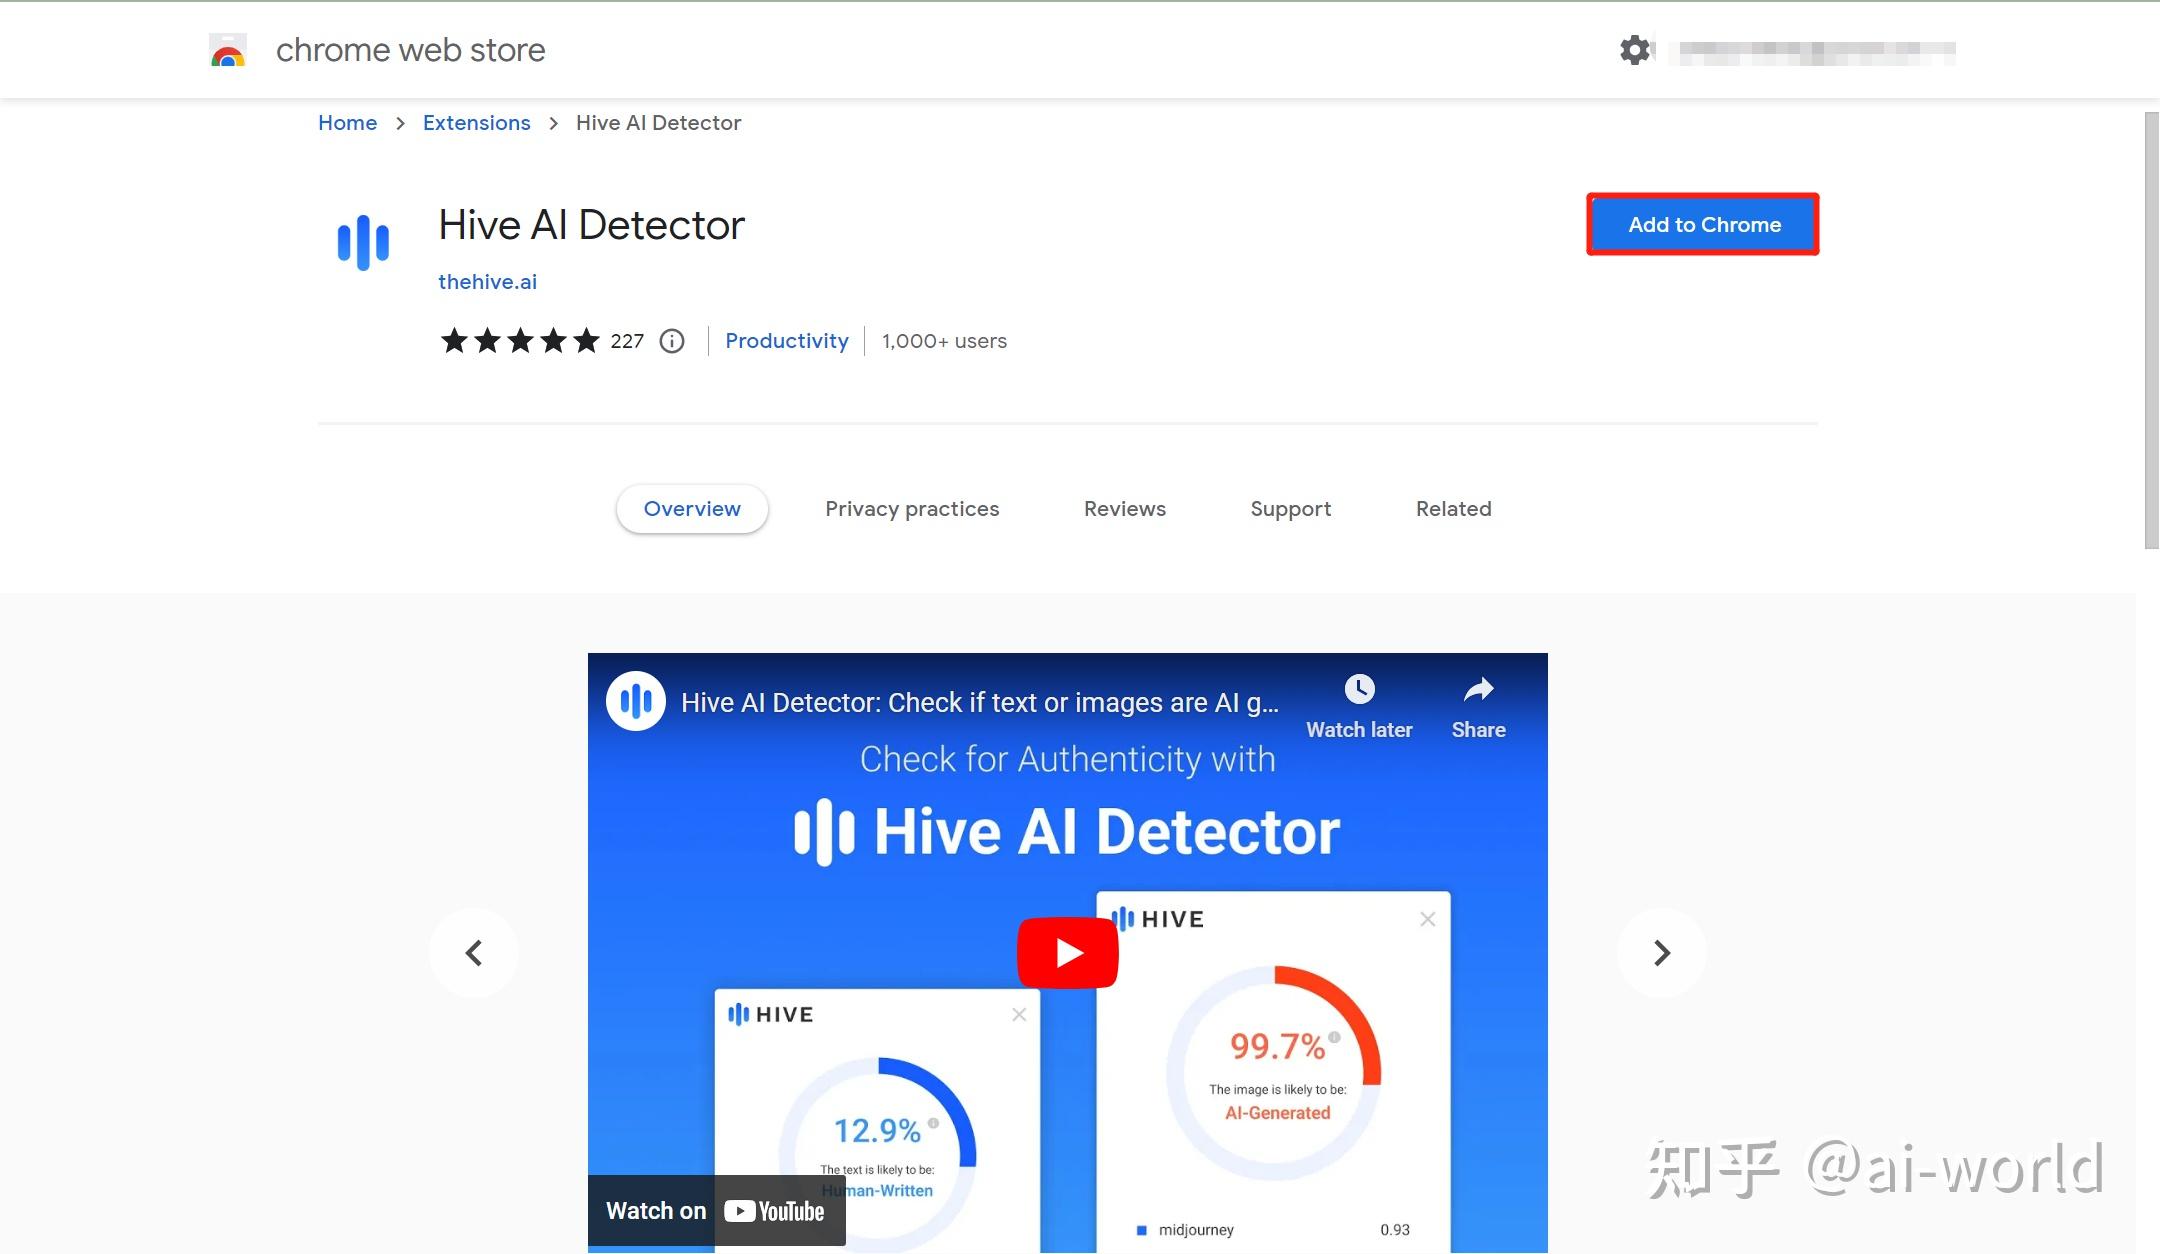The height and width of the screenshot is (1254, 2160).
Task: Expand the breadcrumb Extensions section
Action: (476, 122)
